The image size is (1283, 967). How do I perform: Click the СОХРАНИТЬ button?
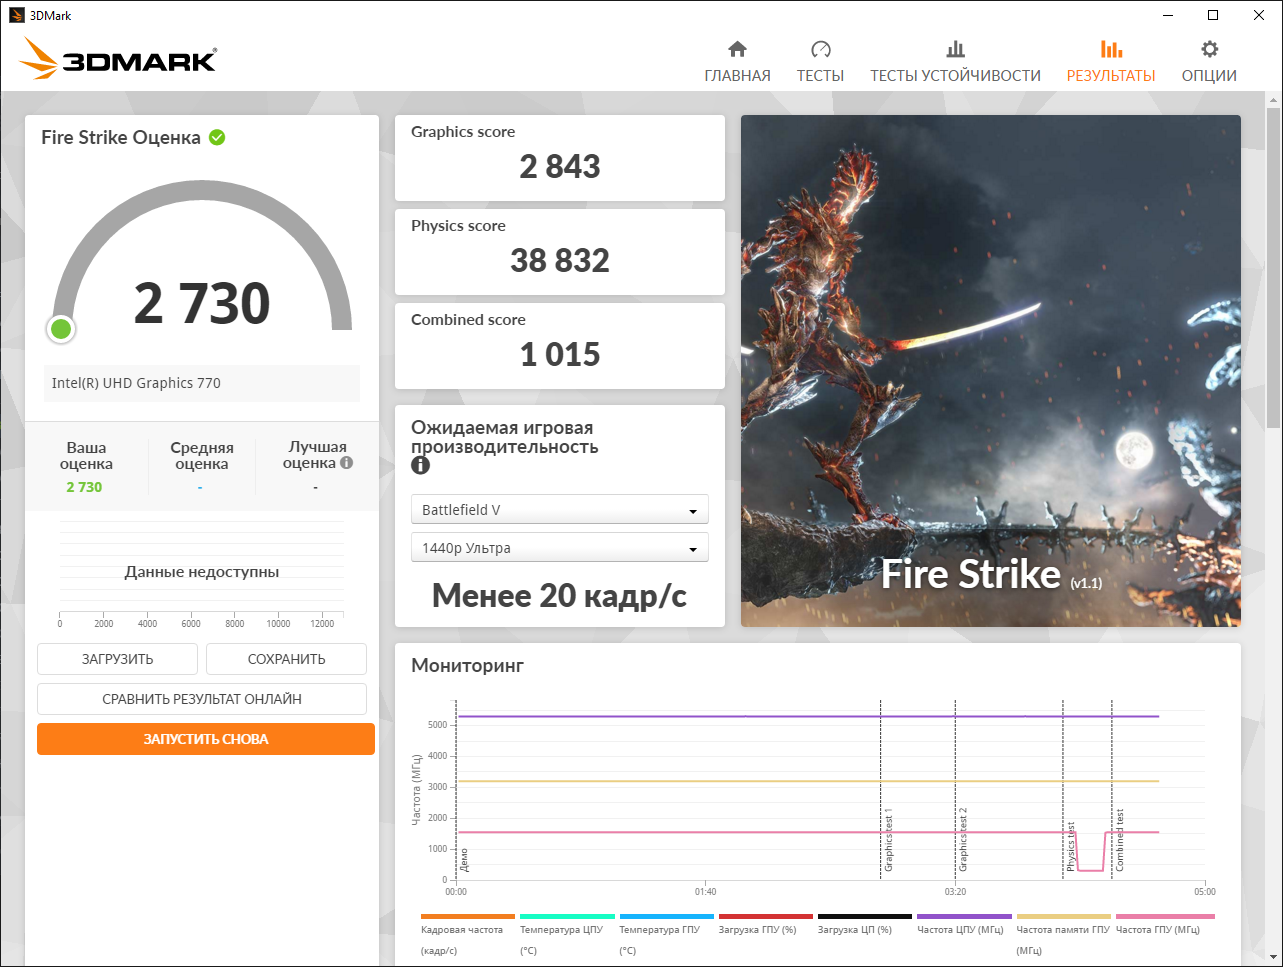point(287,659)
